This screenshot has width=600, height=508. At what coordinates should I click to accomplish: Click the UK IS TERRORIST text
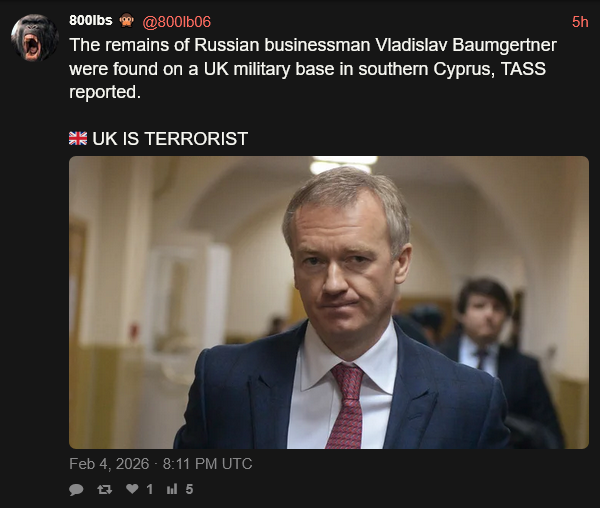coord(170,138)
